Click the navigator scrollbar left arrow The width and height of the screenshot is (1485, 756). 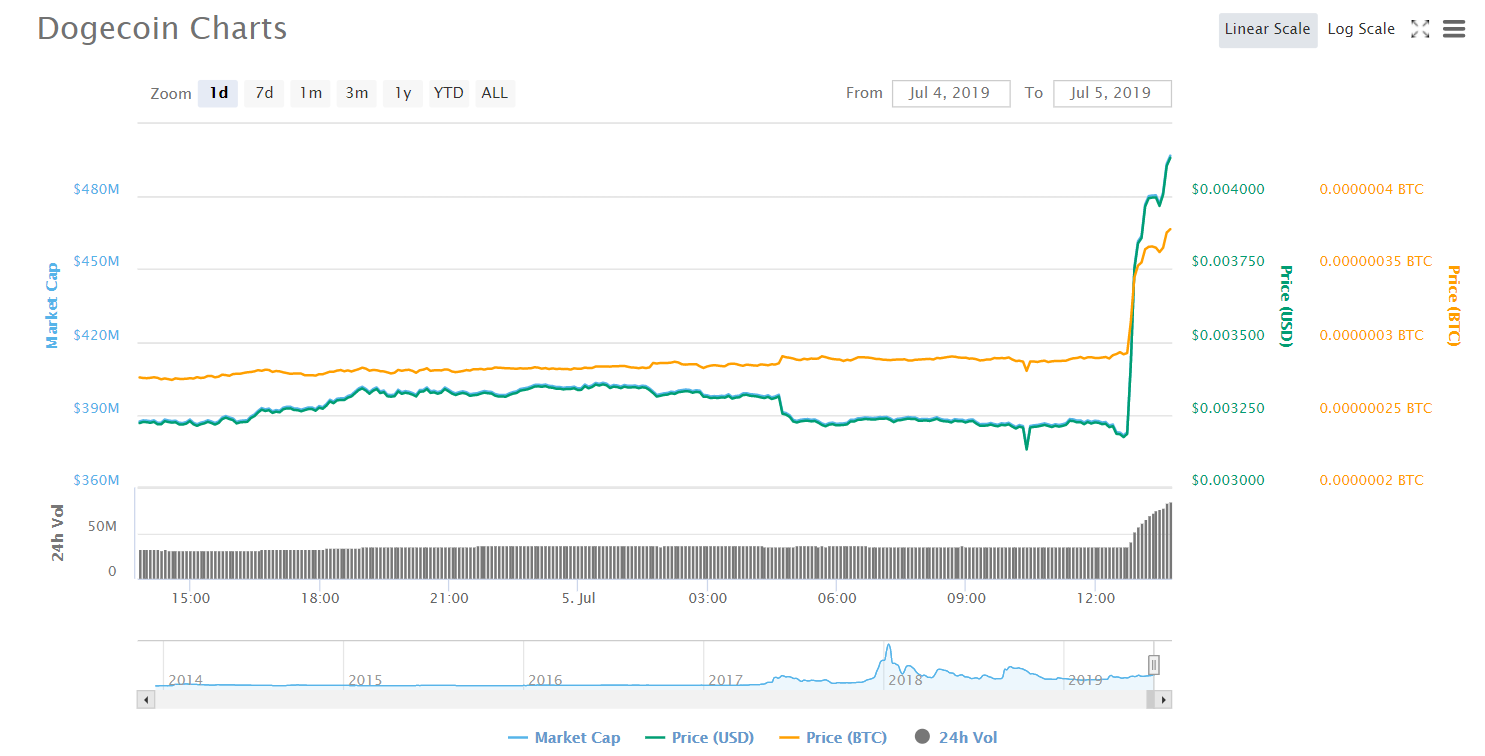click(x=146, y=700)
